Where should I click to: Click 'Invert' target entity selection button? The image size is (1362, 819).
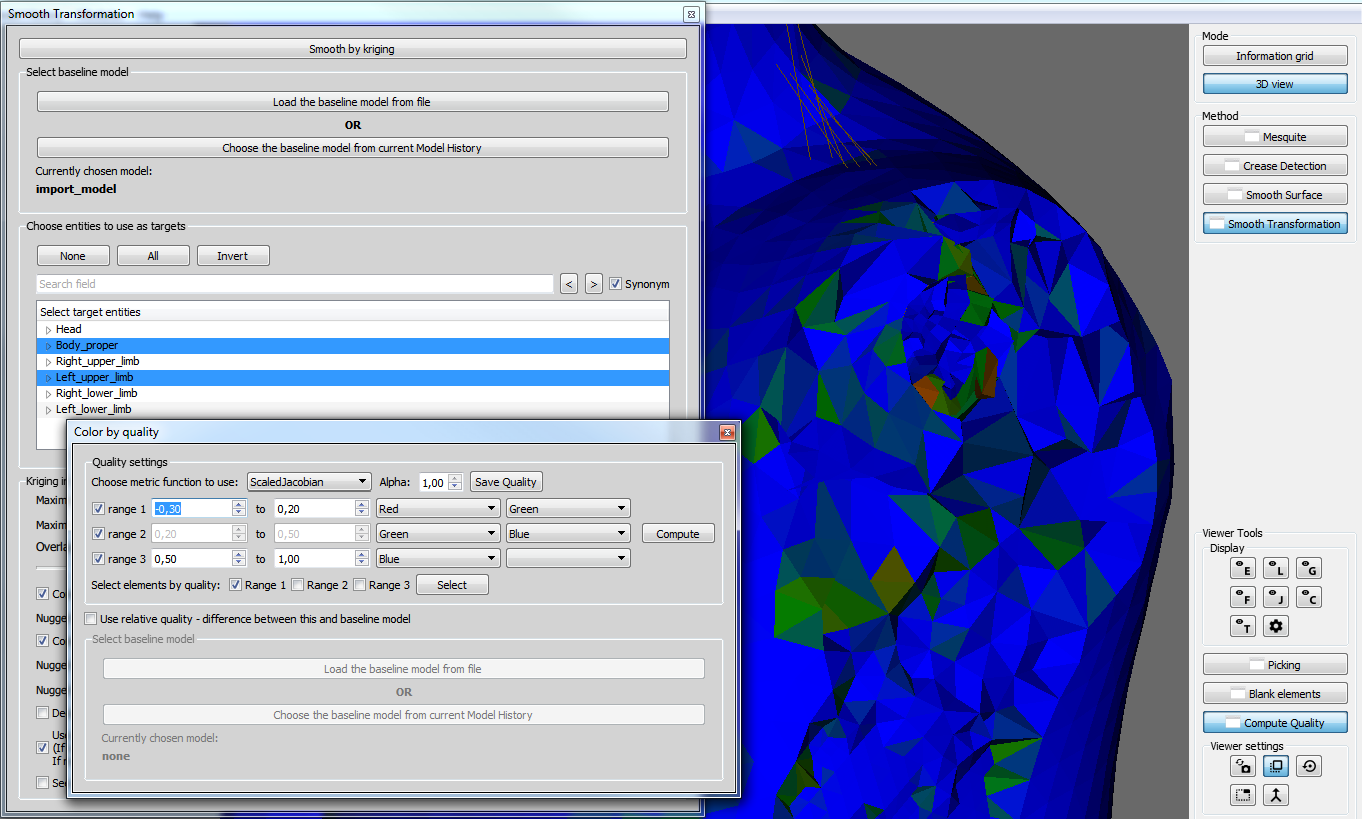pyautogui.click(x=233, y=256)
